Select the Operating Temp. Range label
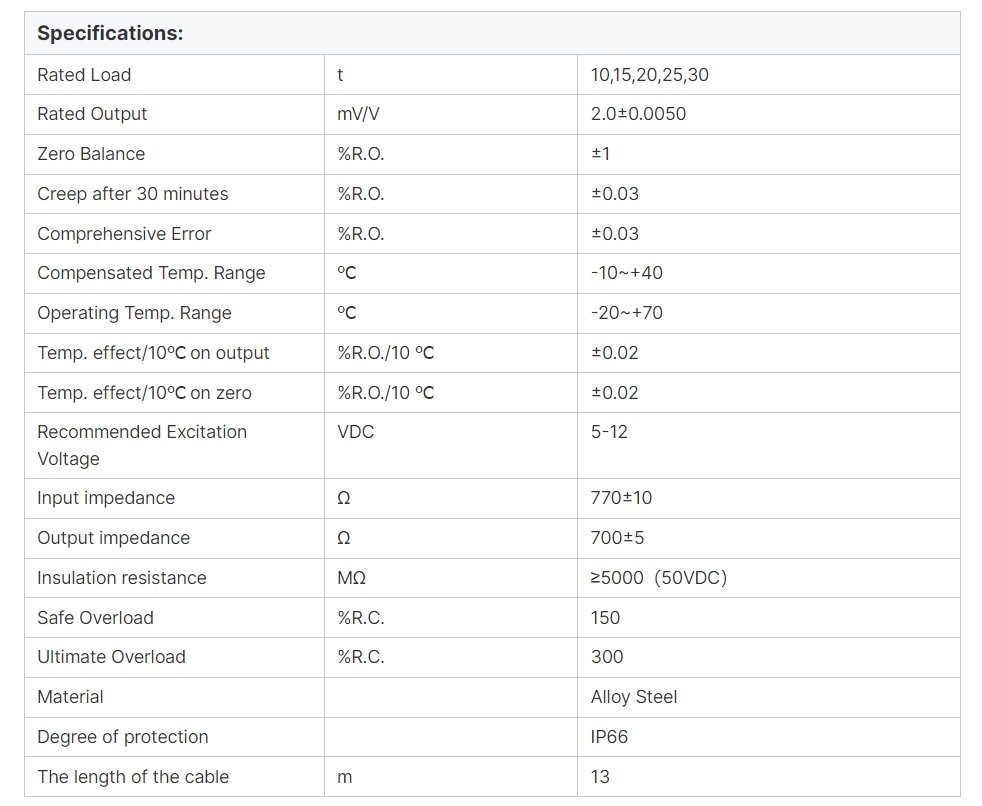Image resolution: width=982 pixels, height=806 pixels. tap(134, 313)
